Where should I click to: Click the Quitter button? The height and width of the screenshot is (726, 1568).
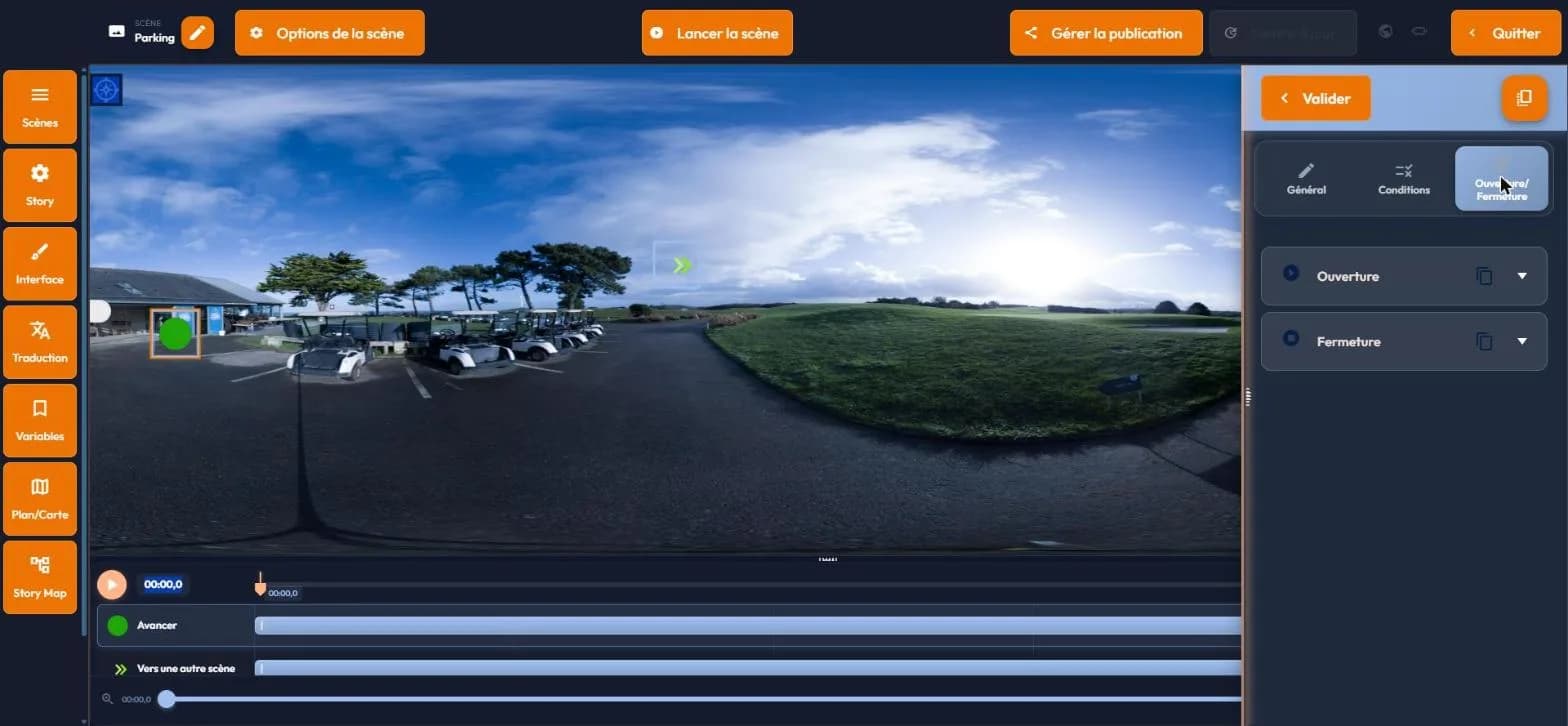(x=1504, y=33)
